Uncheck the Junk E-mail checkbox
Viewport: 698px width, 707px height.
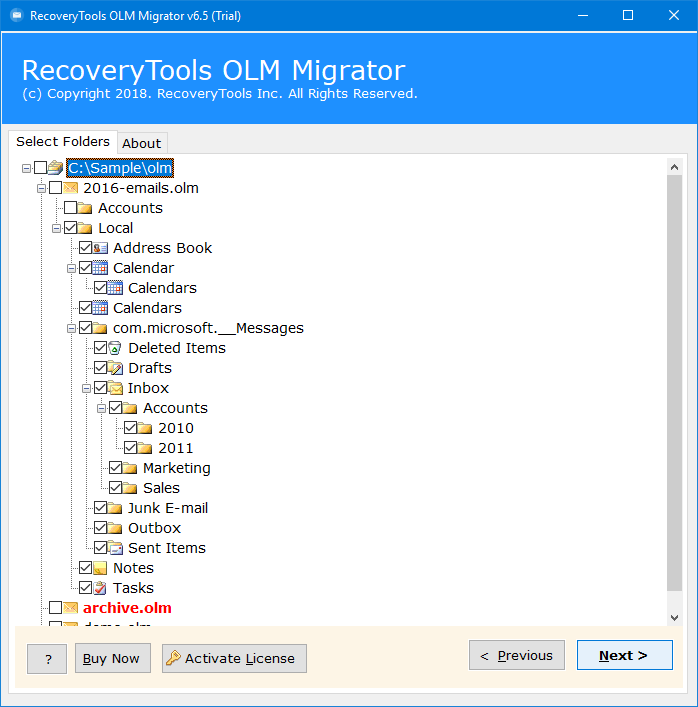100,508
